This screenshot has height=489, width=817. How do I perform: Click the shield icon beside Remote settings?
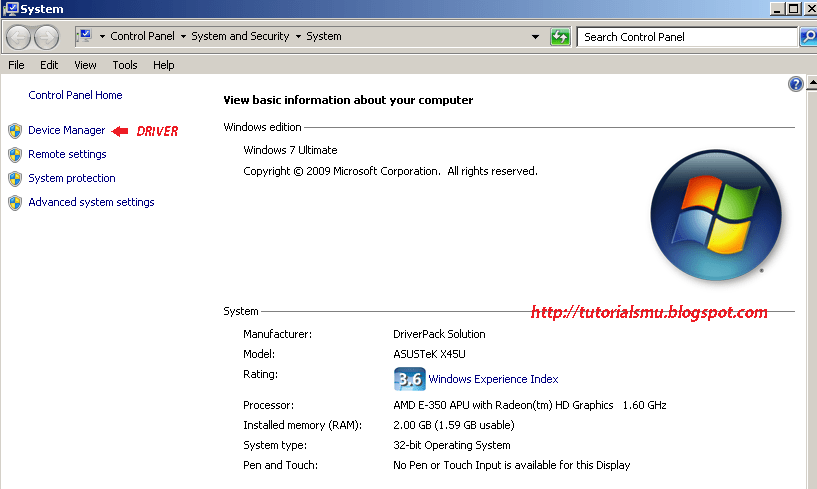(15, 155)
